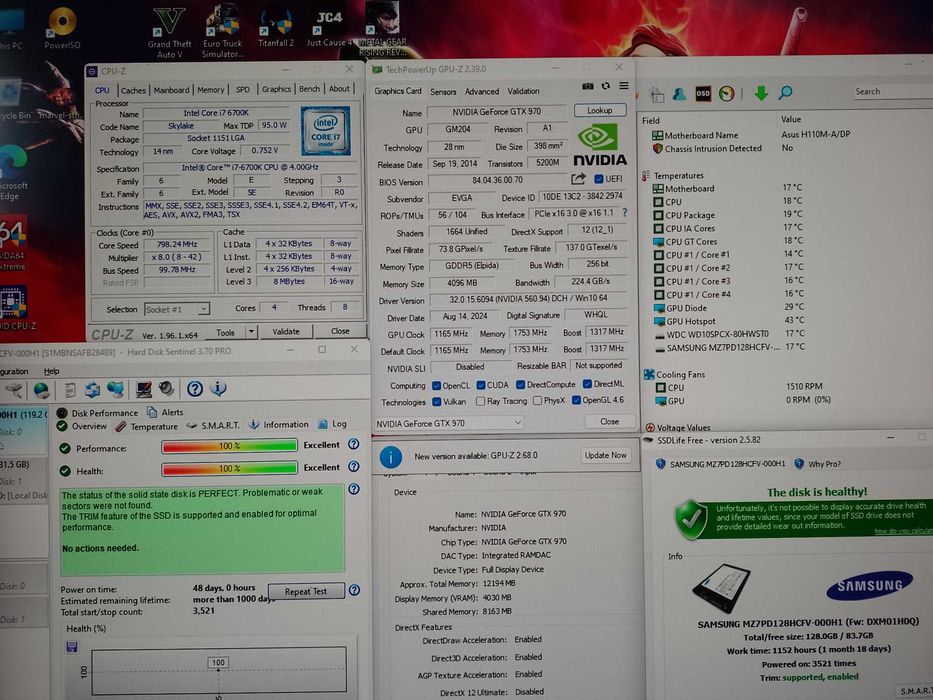Toggle the Ray Tracing checkbox in GPU-Z
This screenshot has height=700, width=933.
coord(481,401)
